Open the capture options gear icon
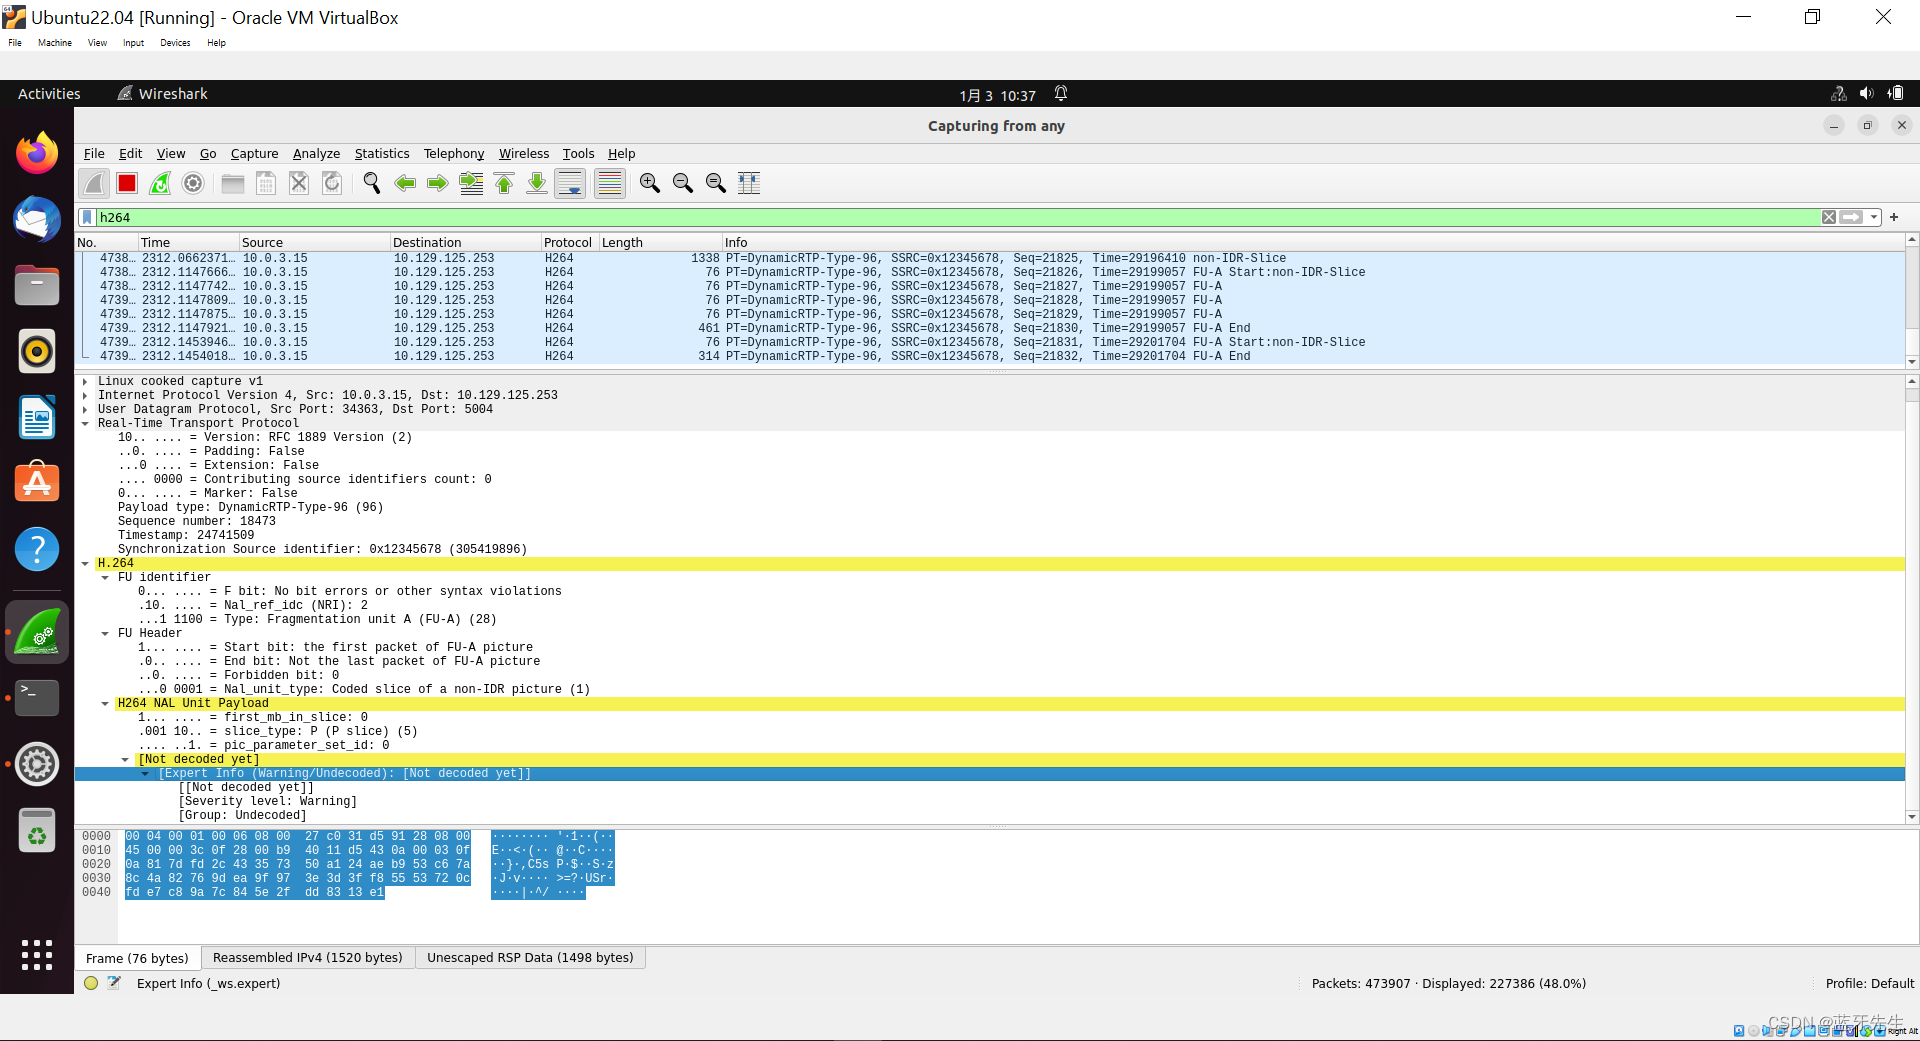Viewport: 1920px width, 1041px height. pos(192,183)
